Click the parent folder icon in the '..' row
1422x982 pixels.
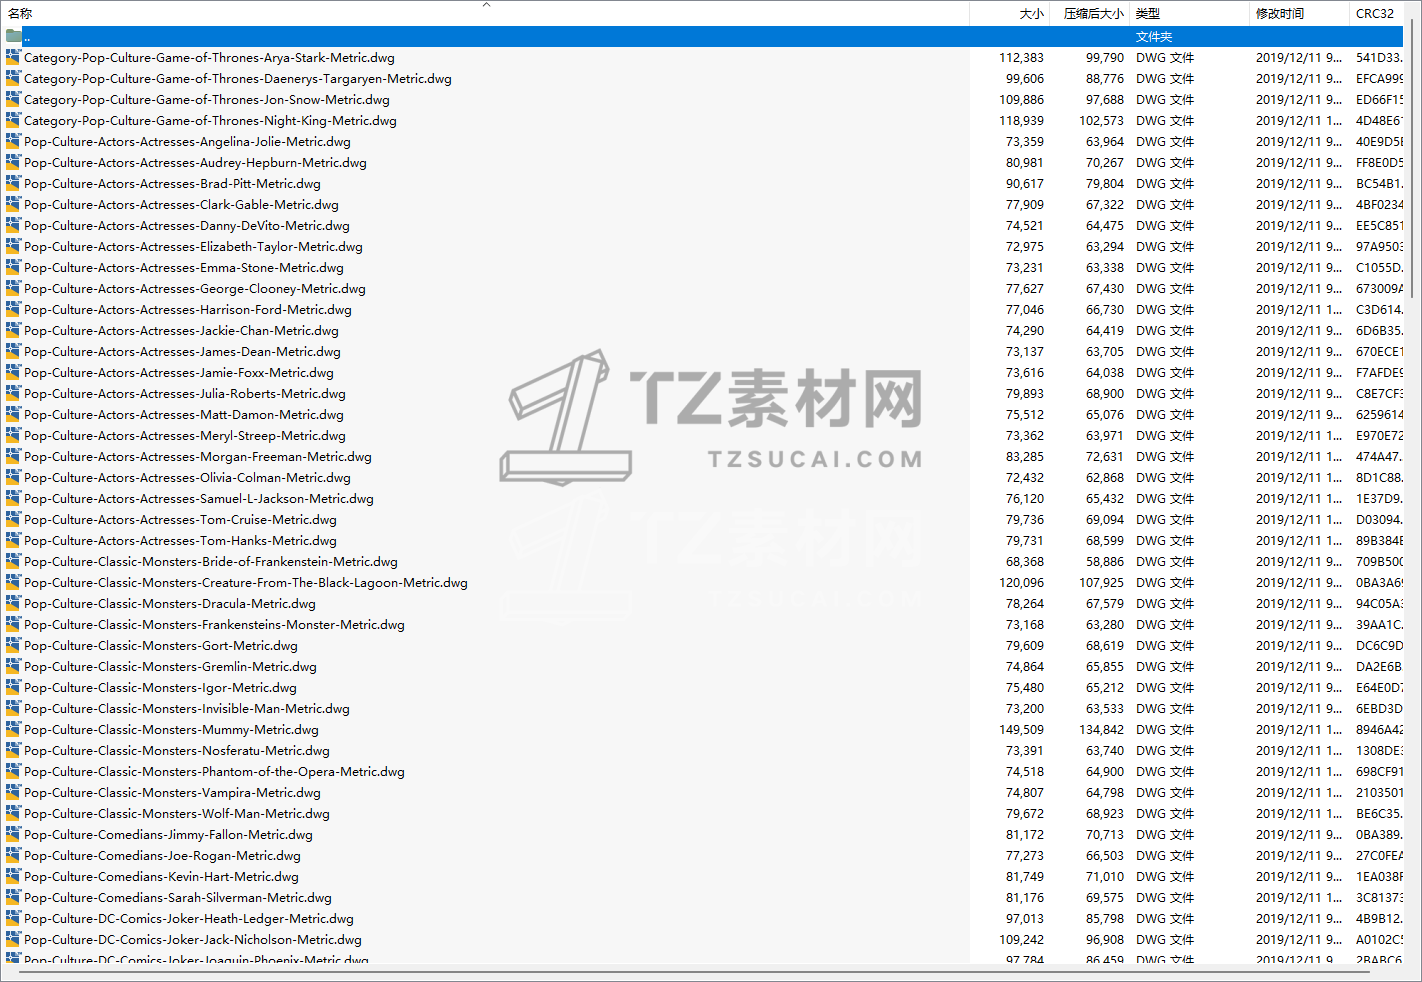click(x=13, y=37)
